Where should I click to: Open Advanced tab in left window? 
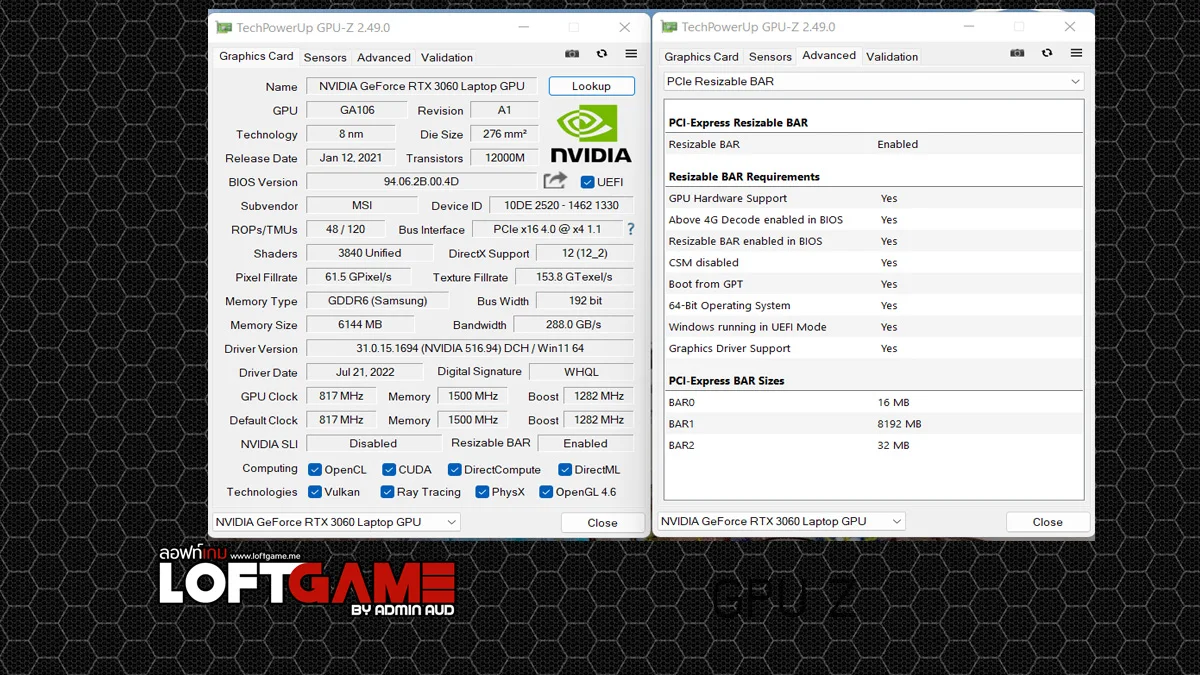pyautogui.click(x=384, y=58)
